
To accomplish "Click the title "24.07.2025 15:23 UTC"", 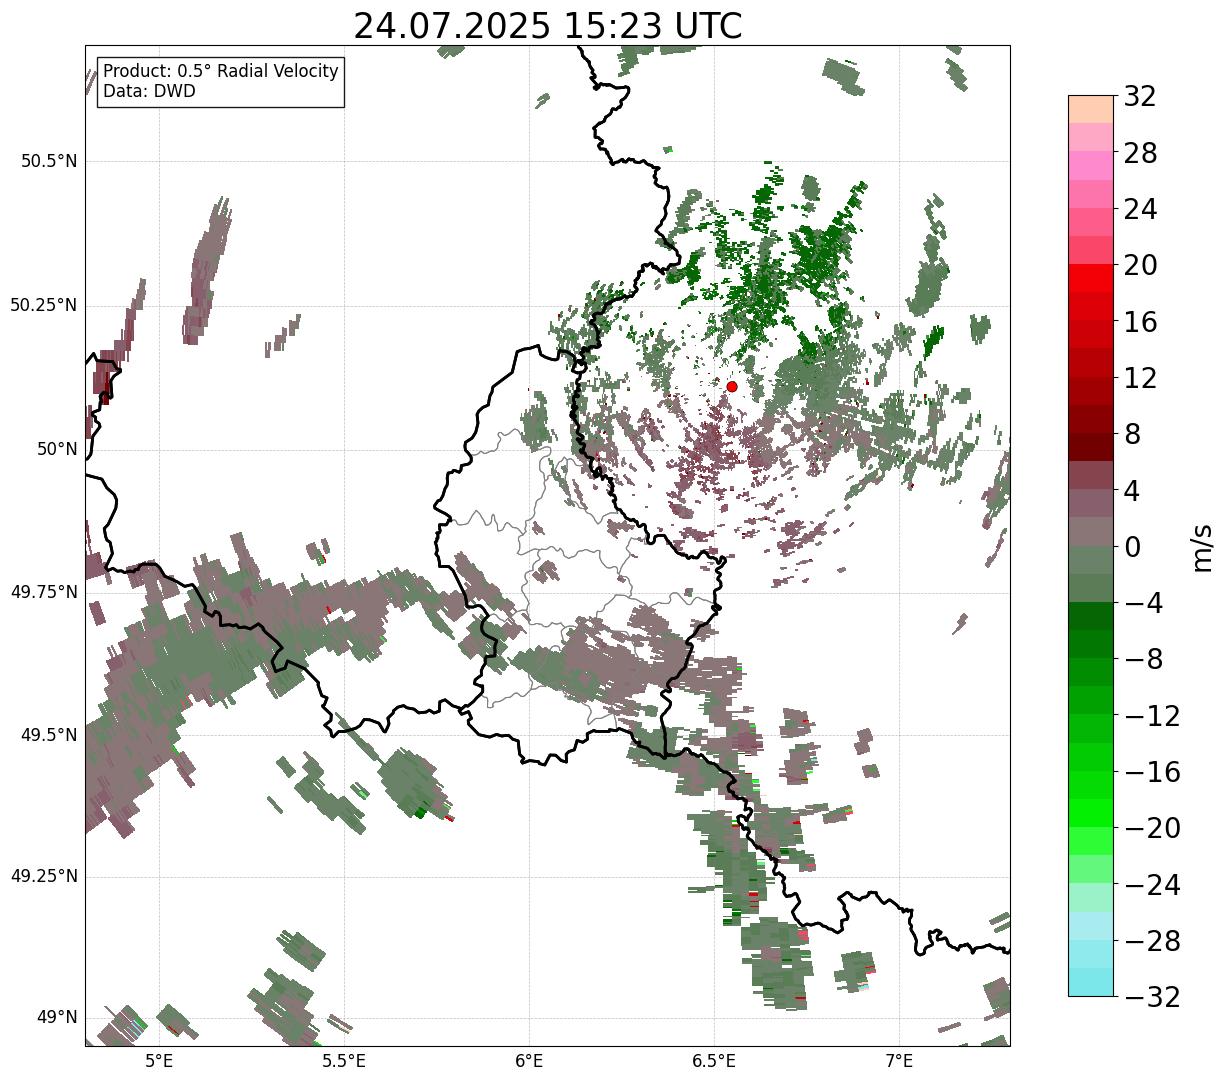I will [x=548, y=26].
